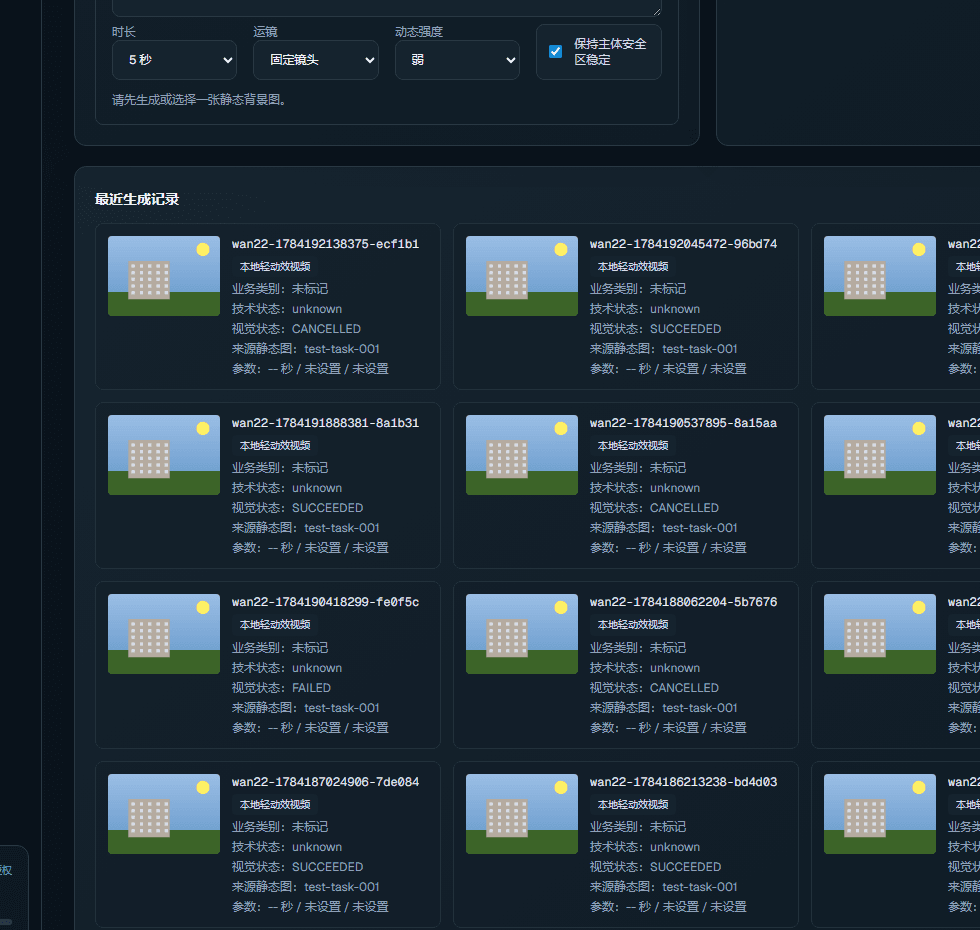Viewport: 980px width, 930px height.
Task: Click 视觉状态: CANCELLED on record ecf1b1
Action: (x=296, y=329)
